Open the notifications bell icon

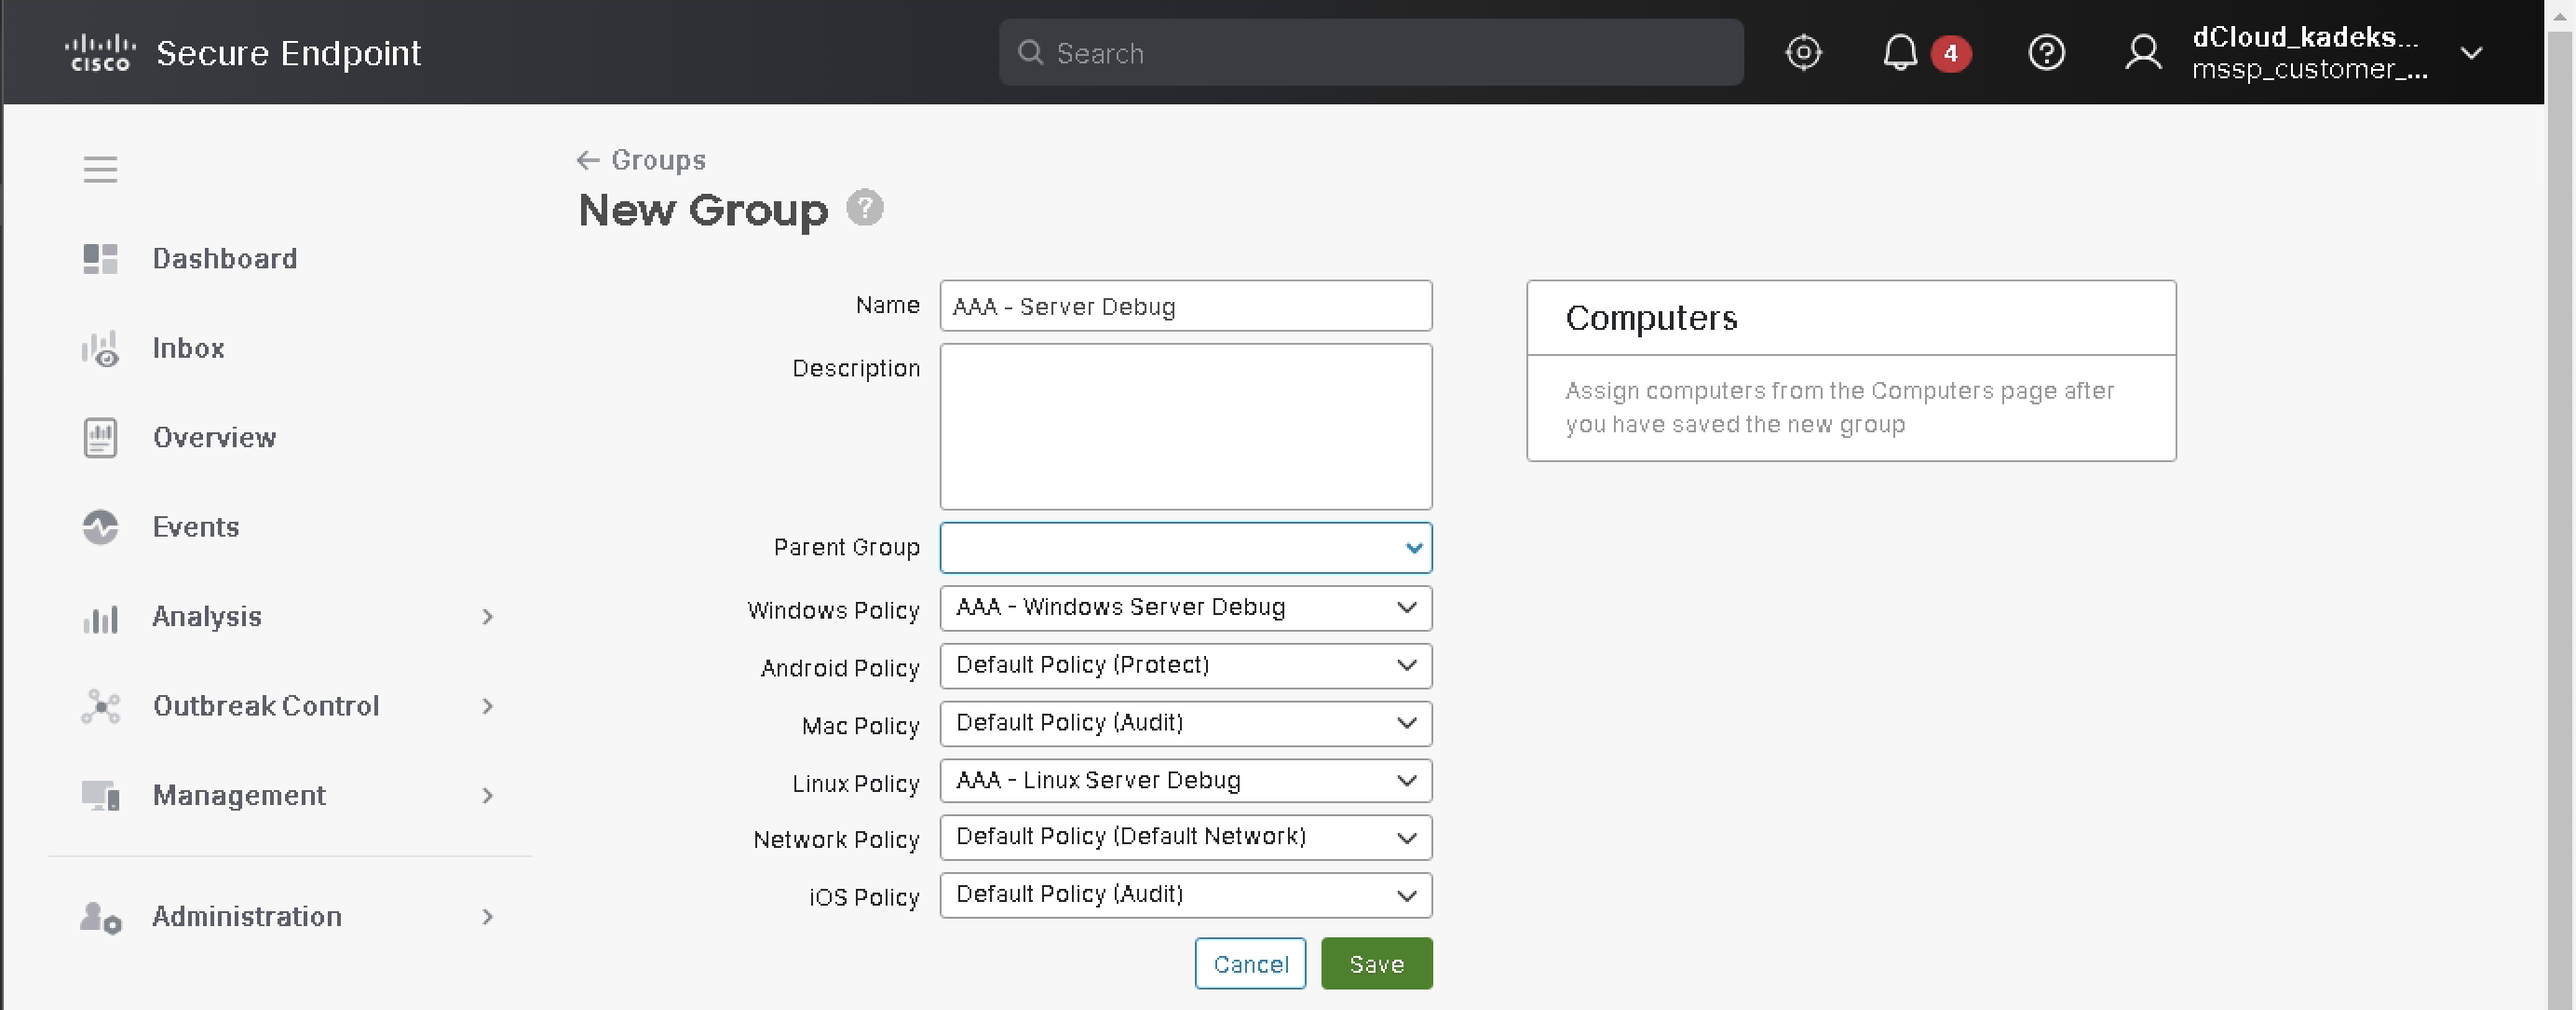click(x=1899, y=52)
